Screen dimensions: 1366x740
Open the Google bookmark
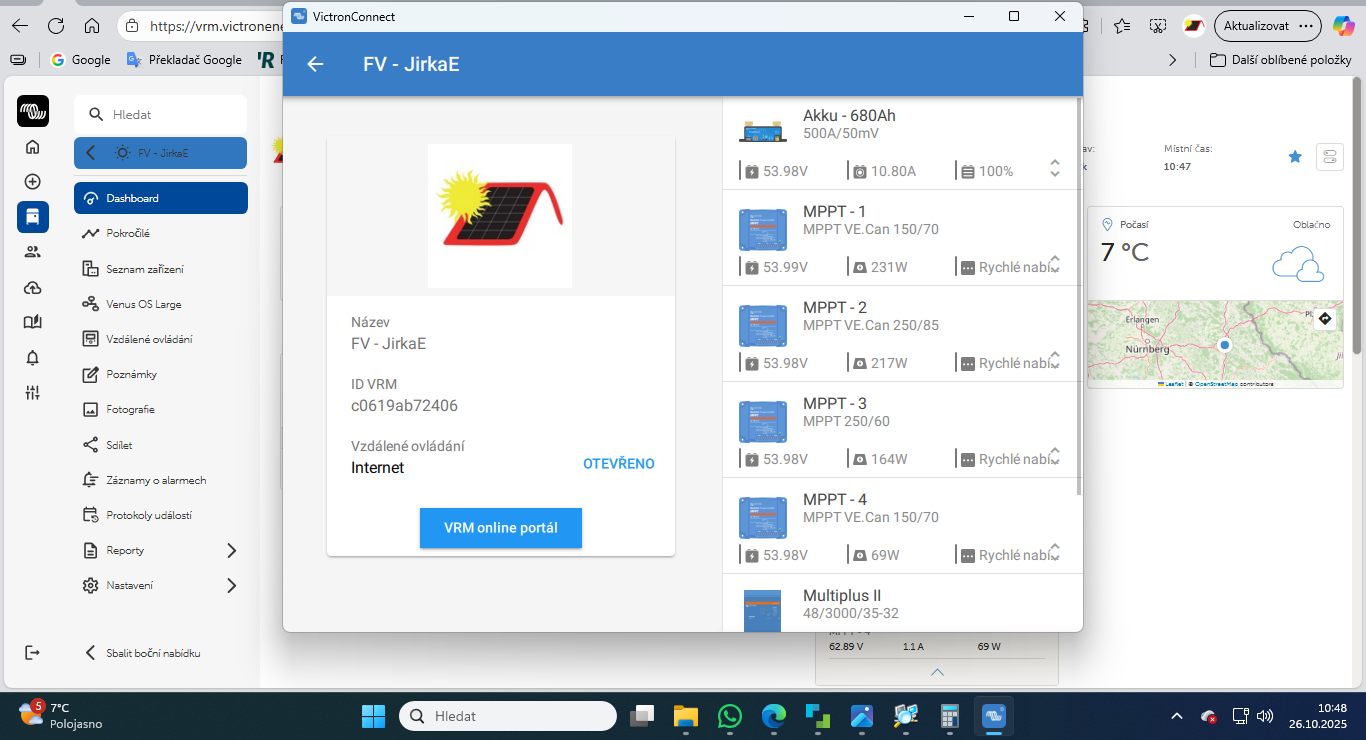pos(80,60)
